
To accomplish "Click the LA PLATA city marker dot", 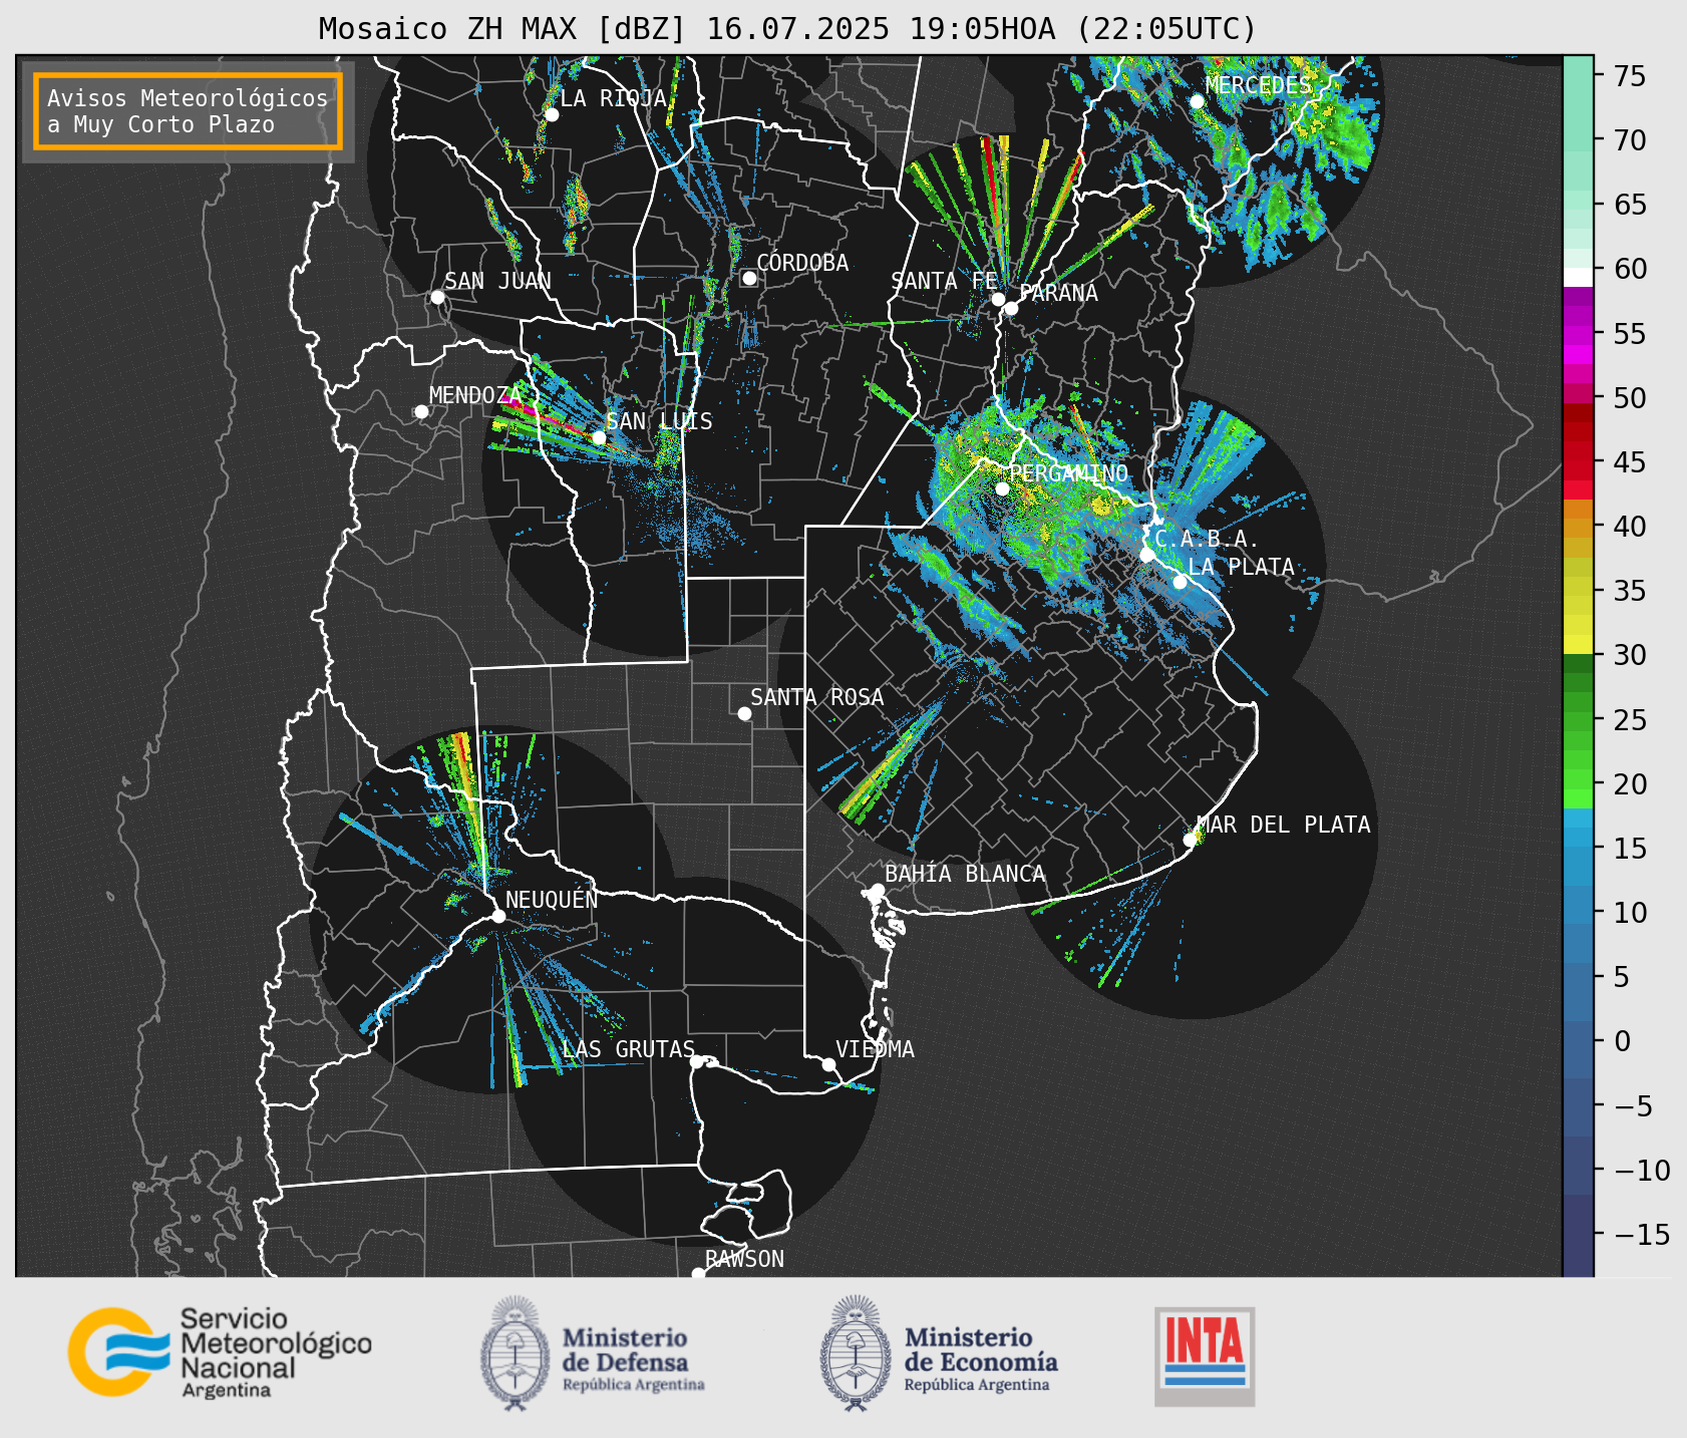I will (1180, 582).
